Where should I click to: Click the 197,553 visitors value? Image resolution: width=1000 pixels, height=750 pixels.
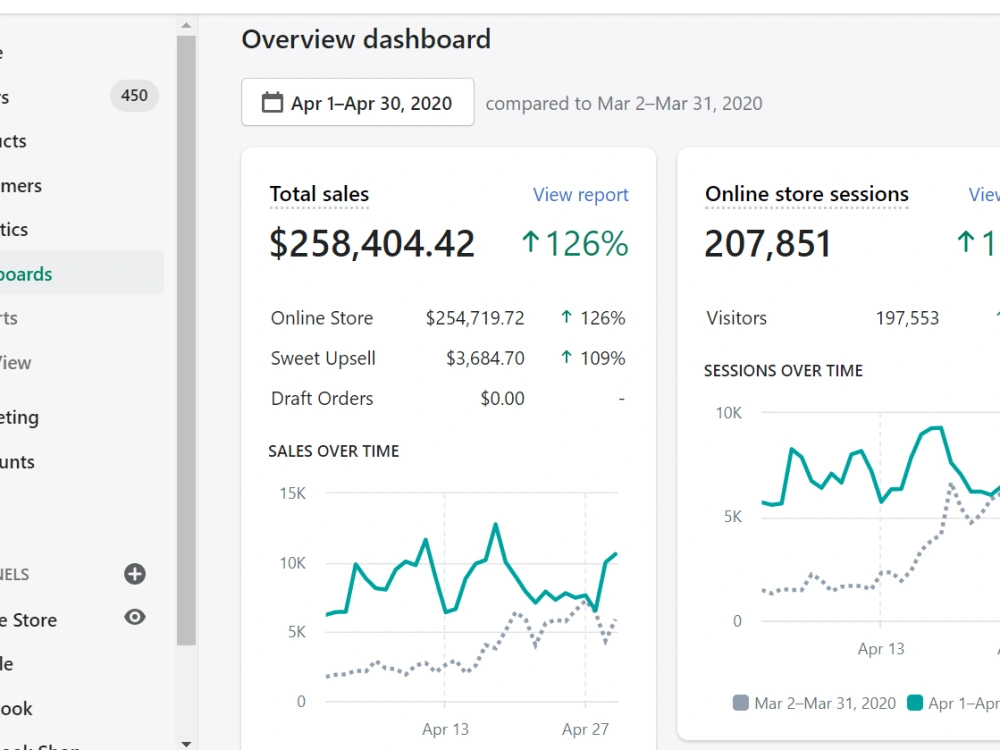(908, 318)
